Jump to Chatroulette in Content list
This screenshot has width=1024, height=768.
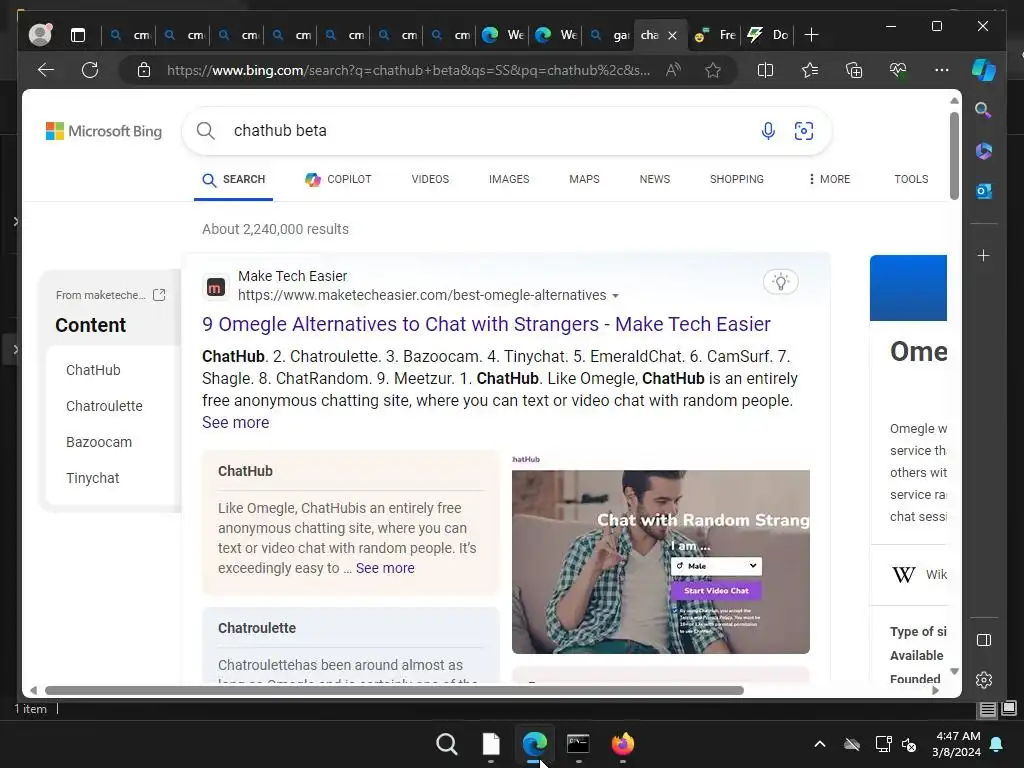click(x=104, y=406)
